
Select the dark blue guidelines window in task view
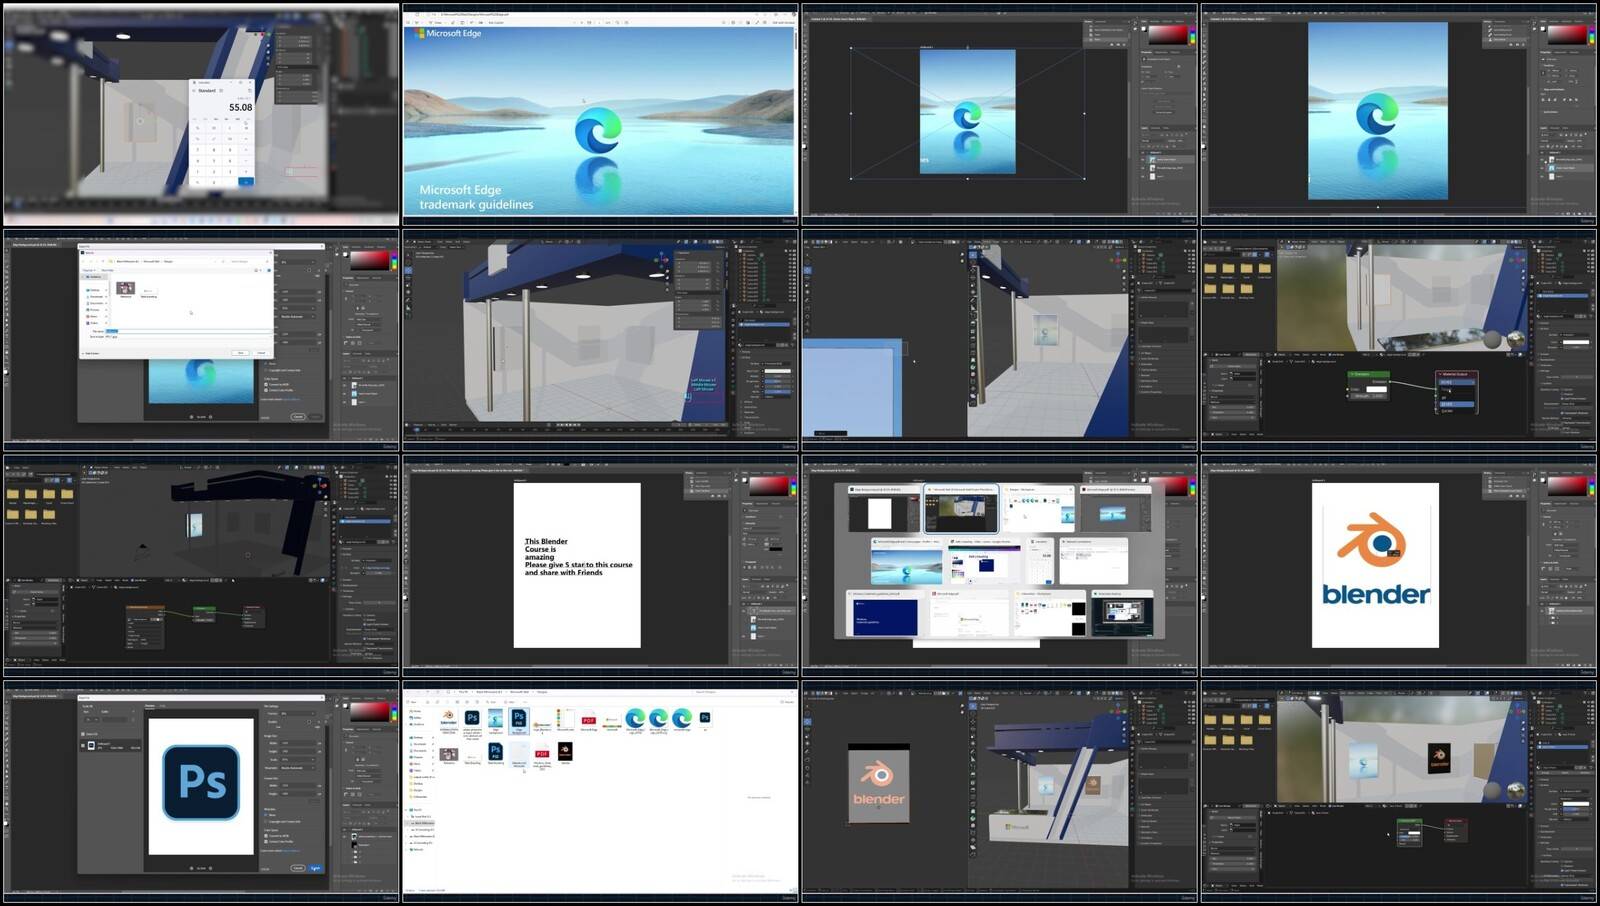tap(883, 615)
